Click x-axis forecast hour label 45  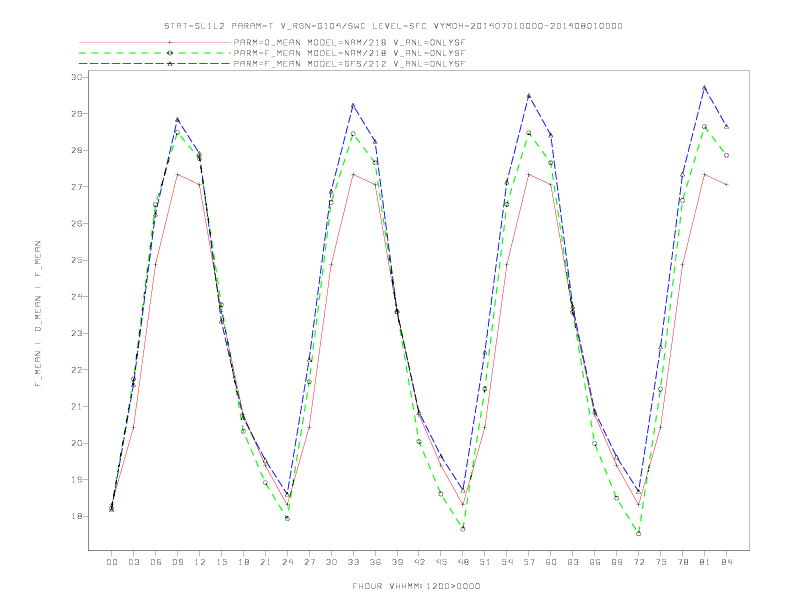pos(441,562)
